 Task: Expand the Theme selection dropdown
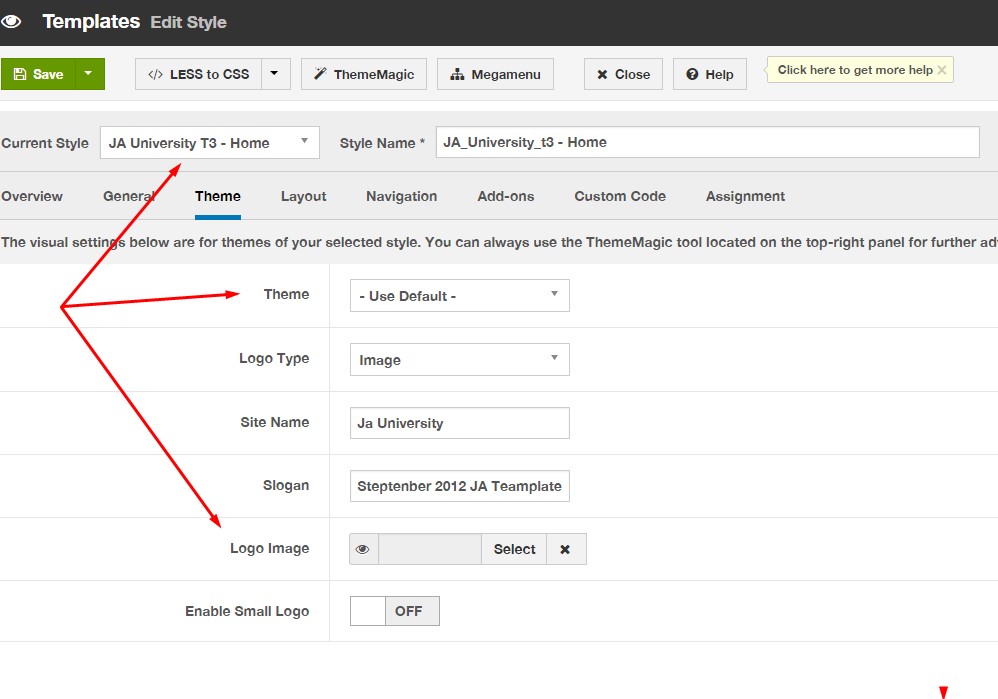click(x=459, y=296)
